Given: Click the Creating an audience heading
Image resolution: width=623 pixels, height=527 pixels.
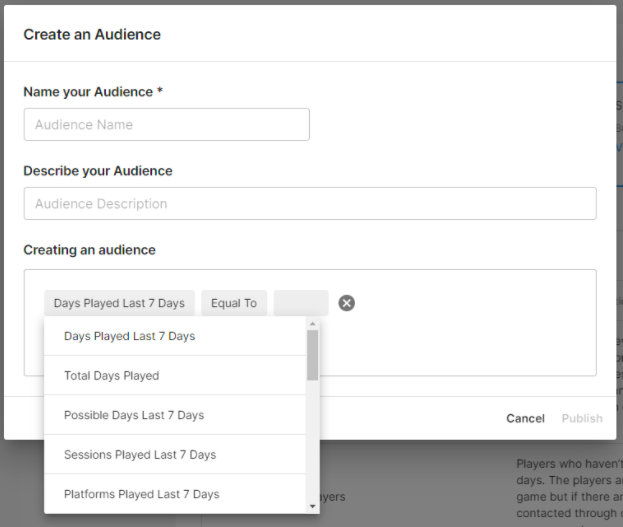Looking at the screenshot, I should (x=89, y=250).
